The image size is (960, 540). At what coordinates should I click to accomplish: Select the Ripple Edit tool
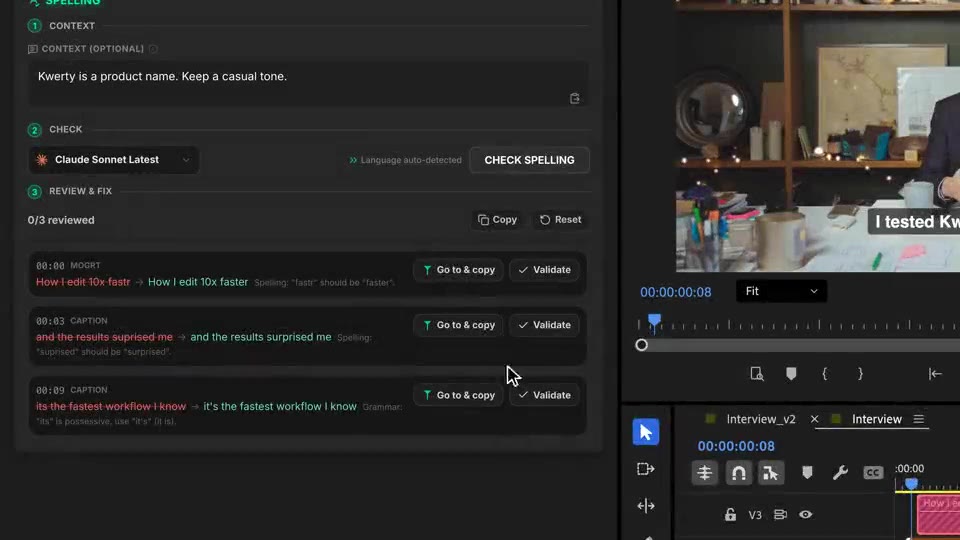tap(645, 506)
